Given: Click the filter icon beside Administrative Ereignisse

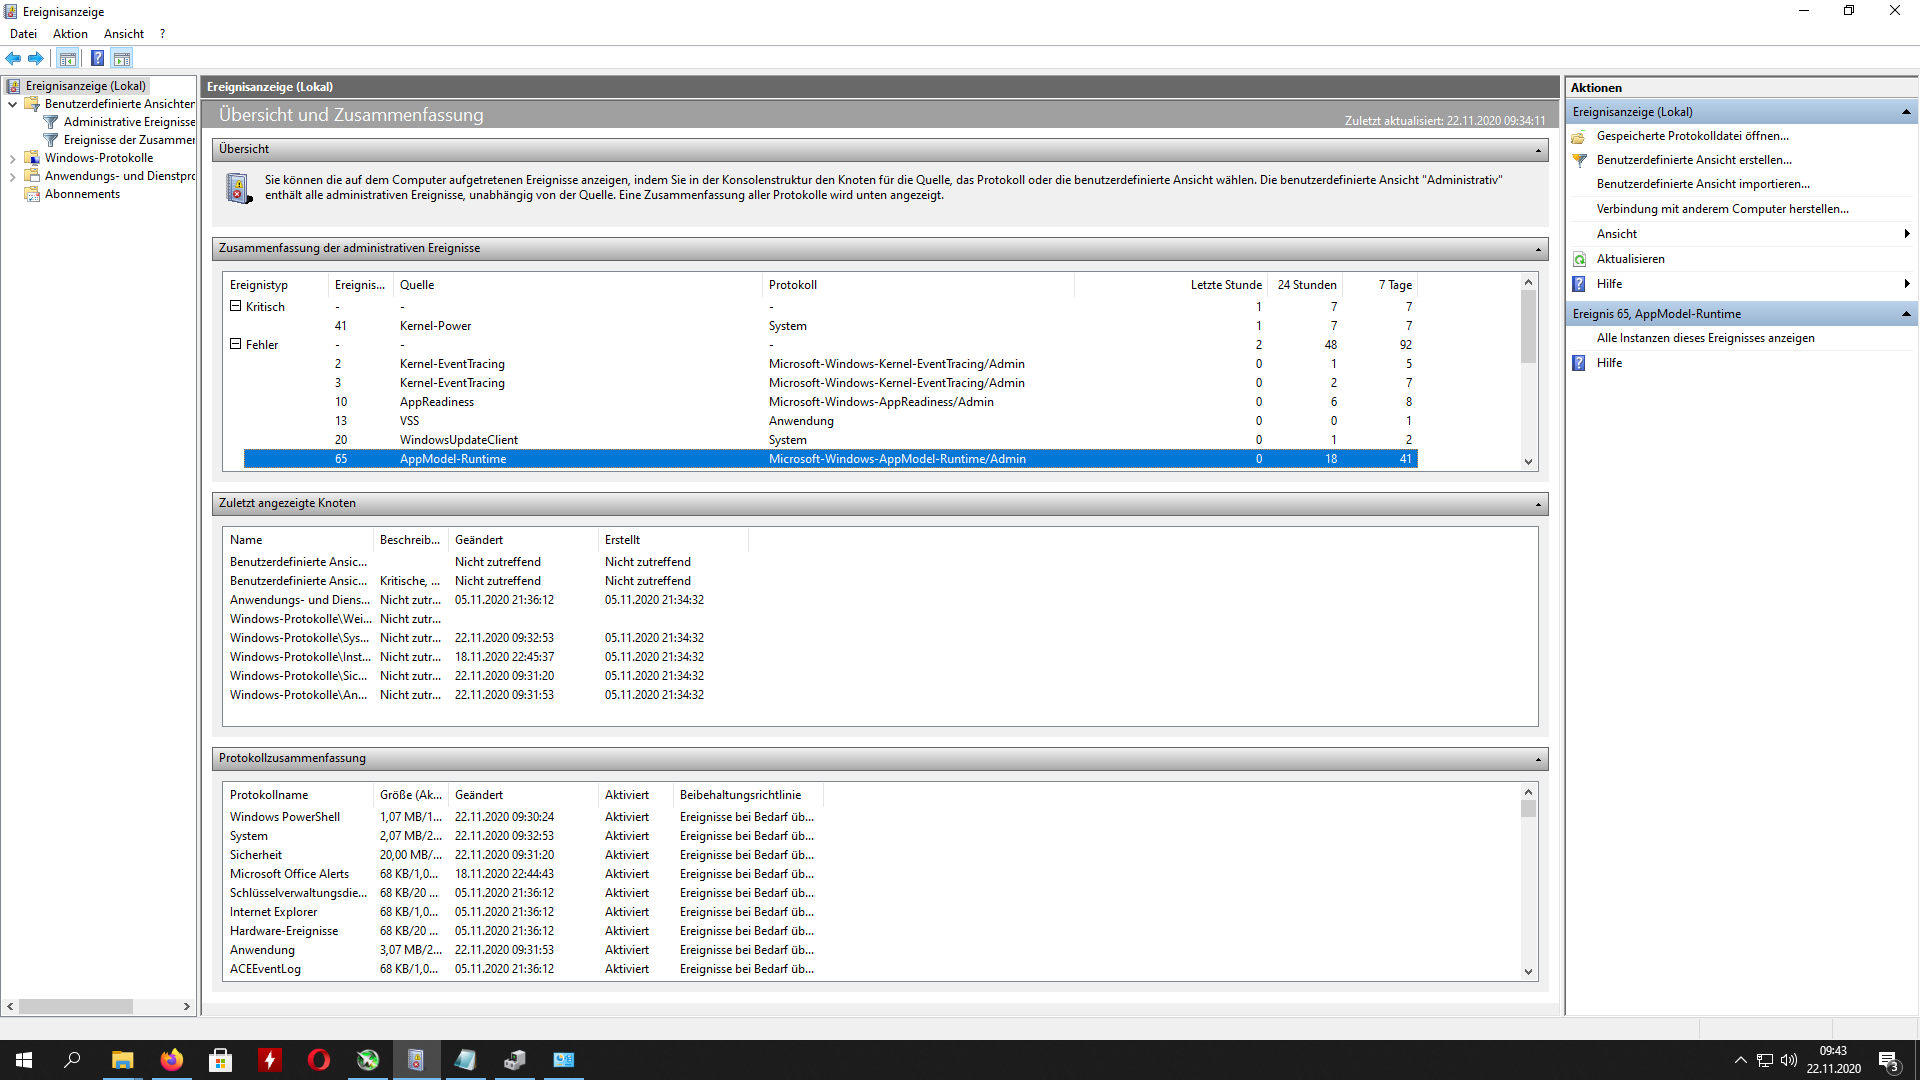Looking at the screenshot, I should tap(51, 122).
